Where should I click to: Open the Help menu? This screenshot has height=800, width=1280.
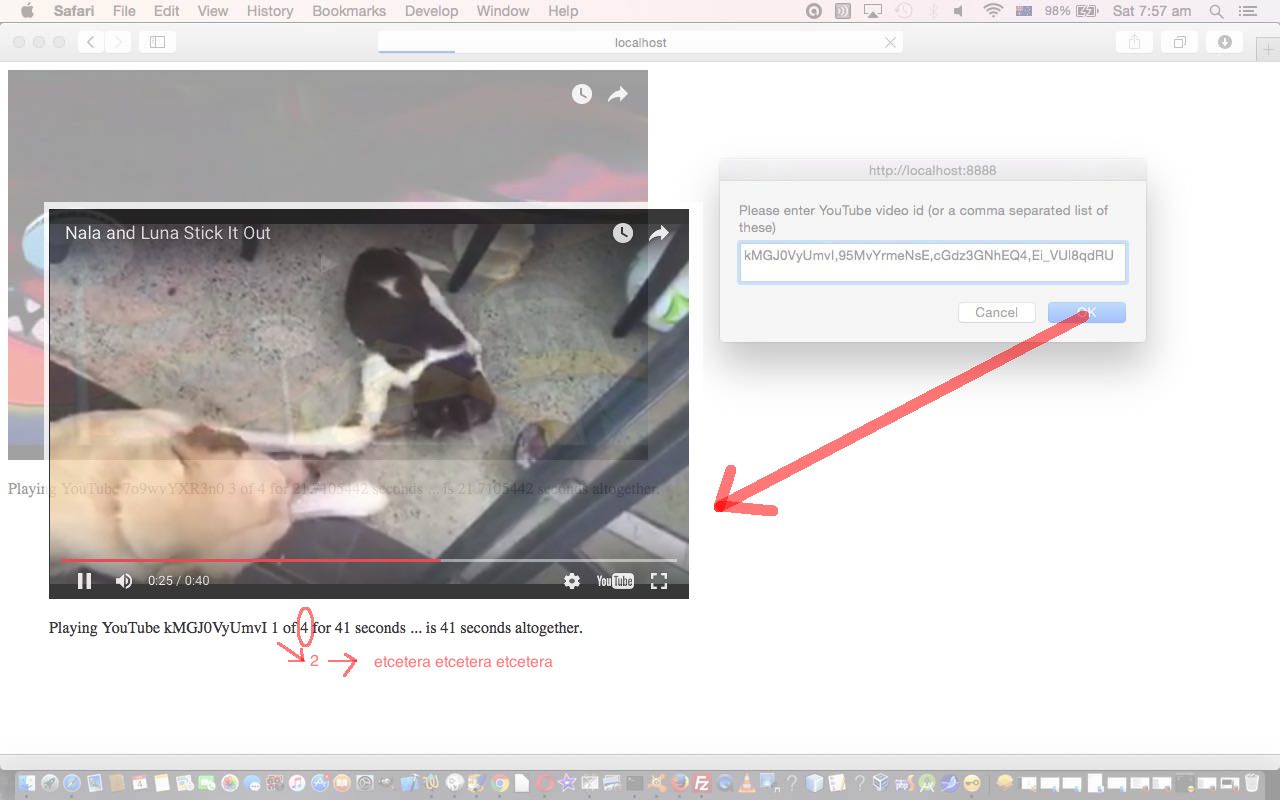pos(563,11)
